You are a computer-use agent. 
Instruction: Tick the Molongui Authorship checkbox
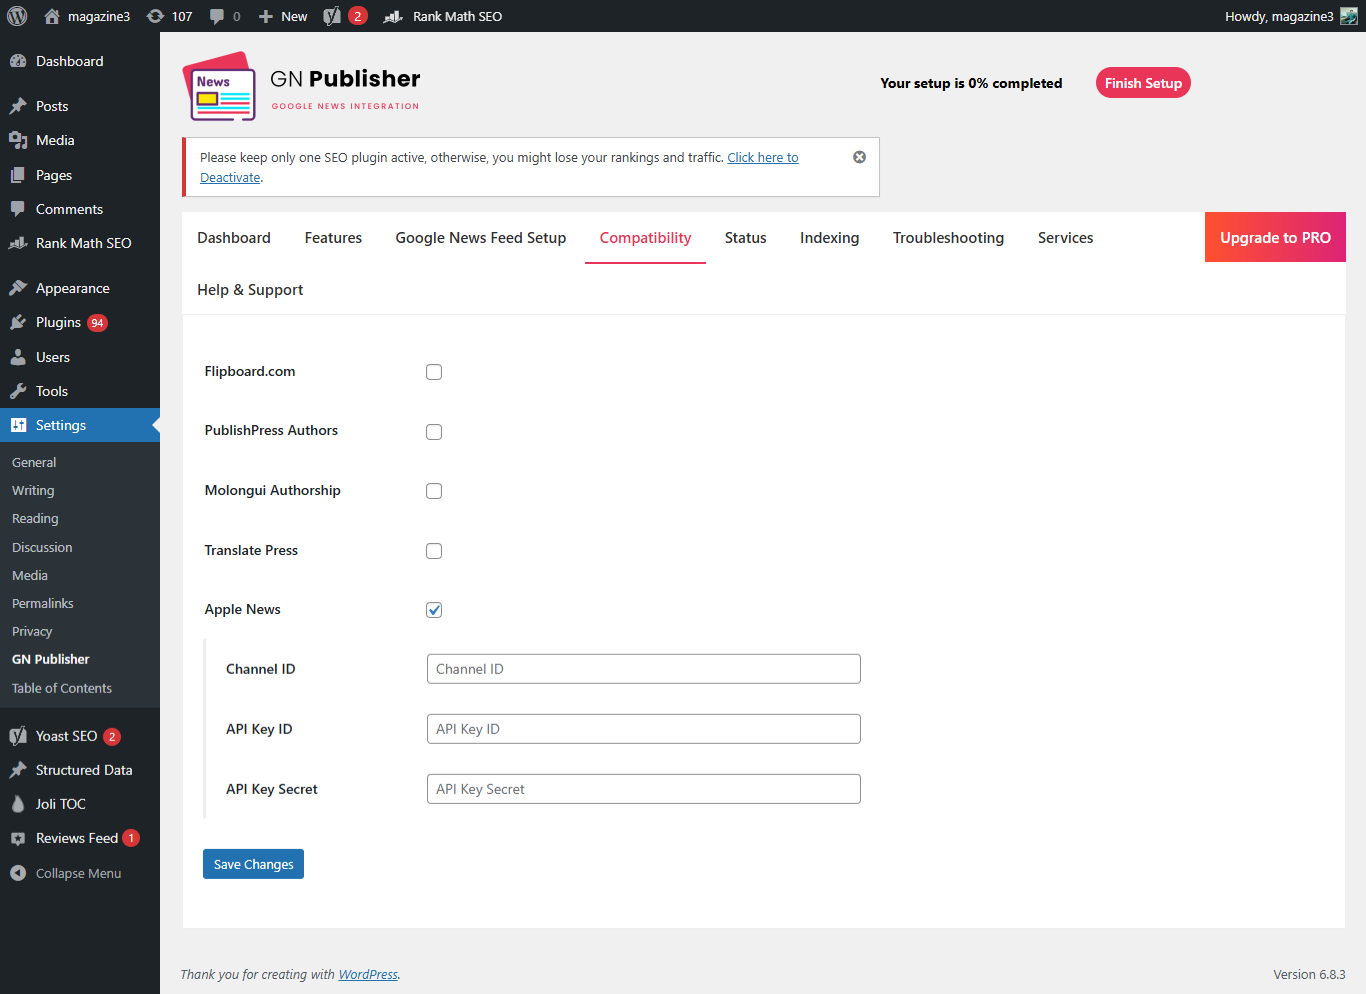pos(434,491)
